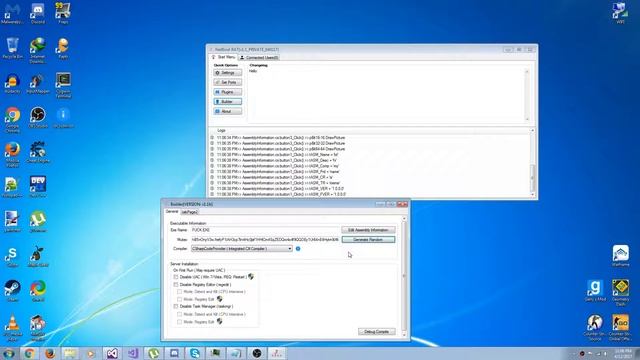The width and height of the screenshot is (640, 360).
Task: Open the Fraps desktop shortcut
Action: point(63,13)
